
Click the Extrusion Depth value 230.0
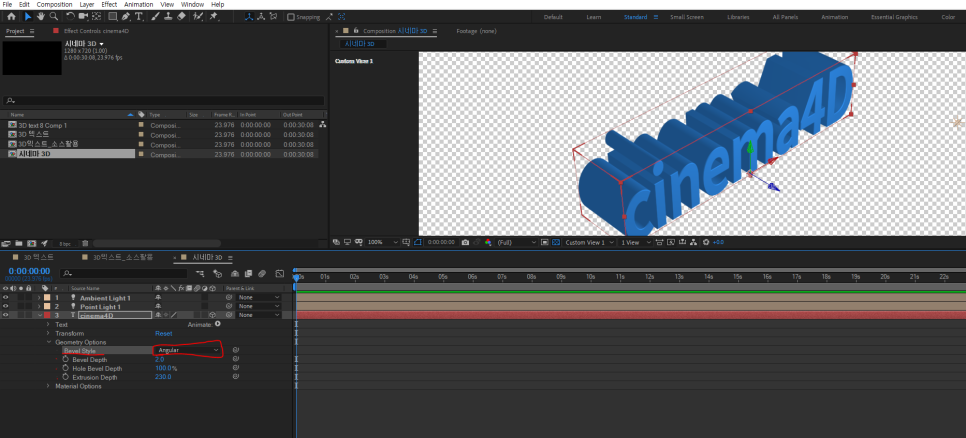(163, 377)
